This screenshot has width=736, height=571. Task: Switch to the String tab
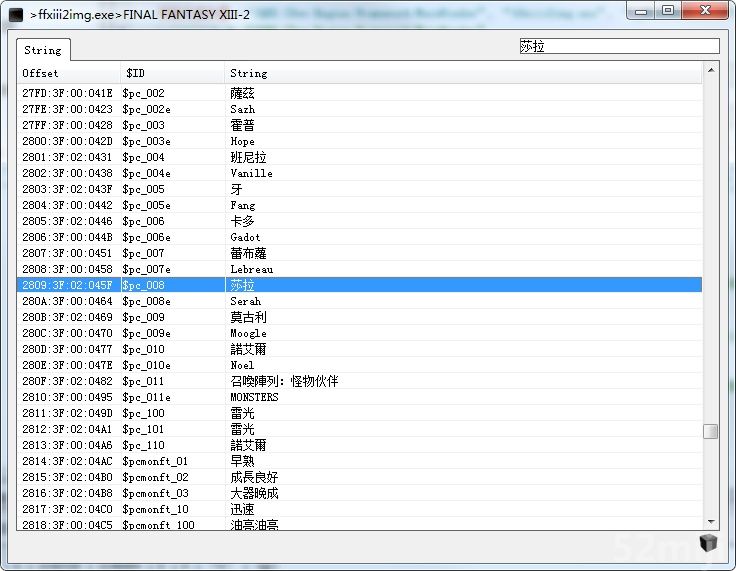(x=42, y=50)
